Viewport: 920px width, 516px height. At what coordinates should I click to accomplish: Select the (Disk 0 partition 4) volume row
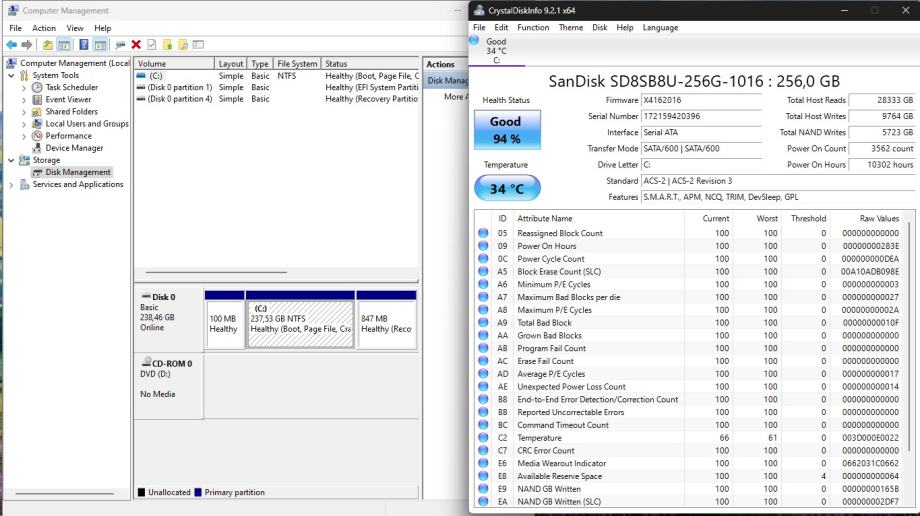[276, 99]
